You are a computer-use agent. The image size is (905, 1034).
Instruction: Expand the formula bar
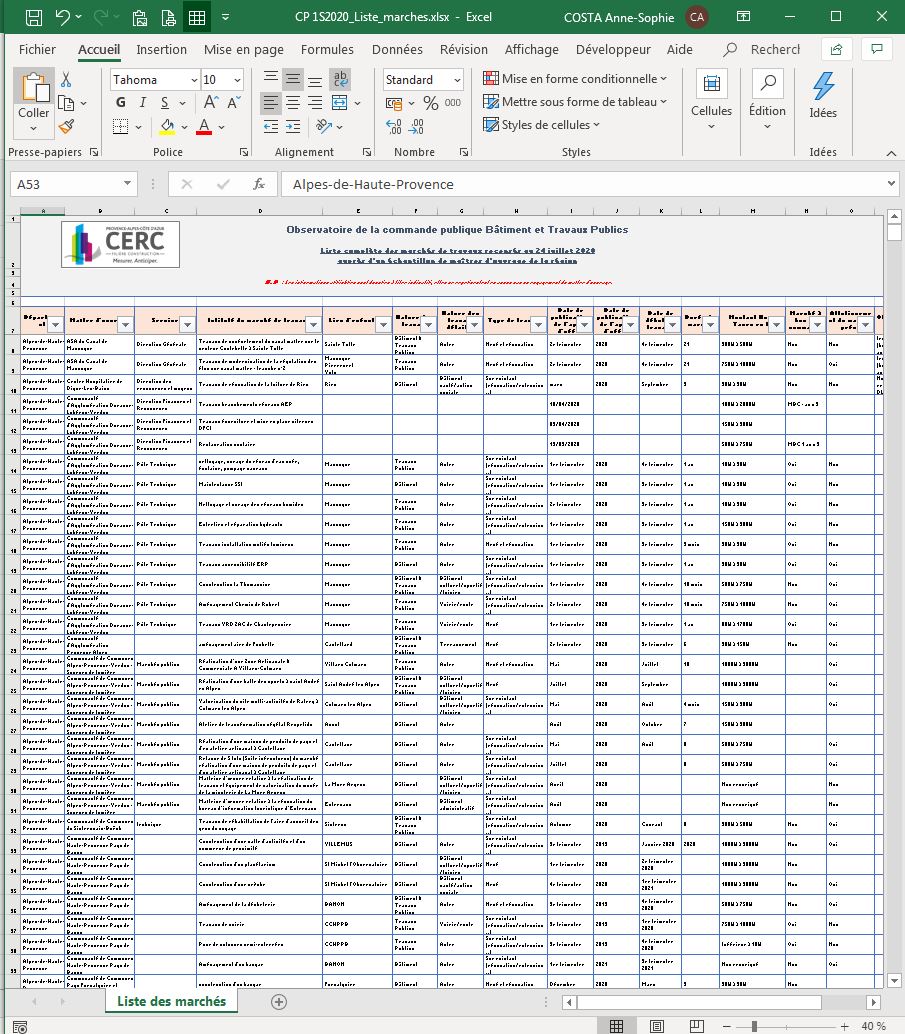point(892,184)
